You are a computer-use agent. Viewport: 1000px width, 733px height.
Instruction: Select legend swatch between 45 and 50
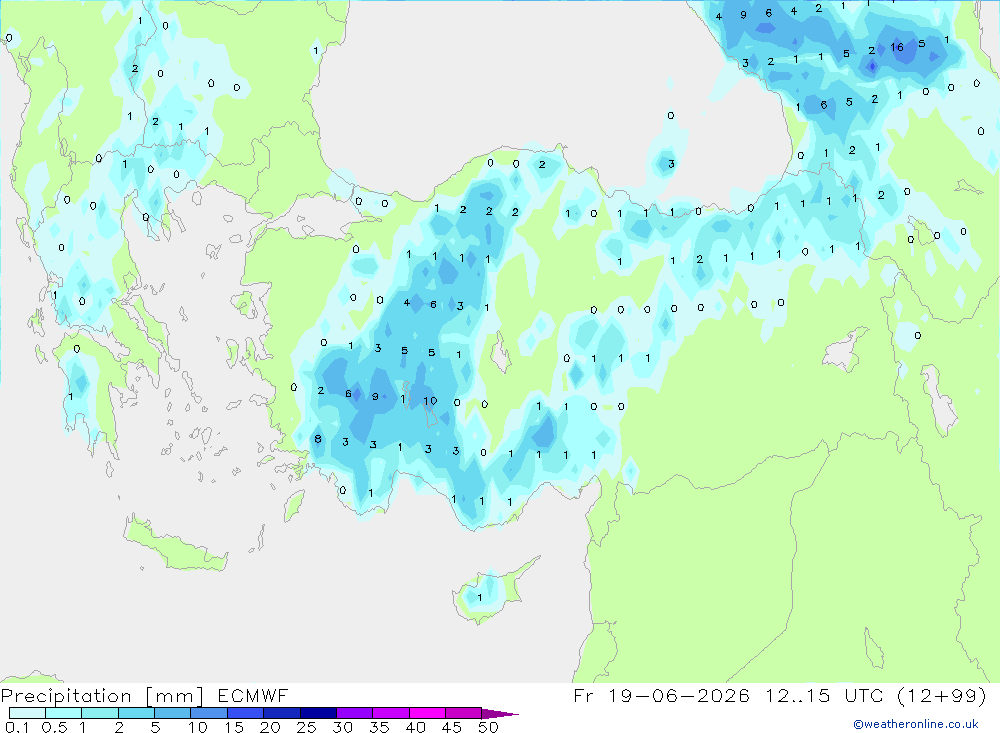[x=464, y=713]
